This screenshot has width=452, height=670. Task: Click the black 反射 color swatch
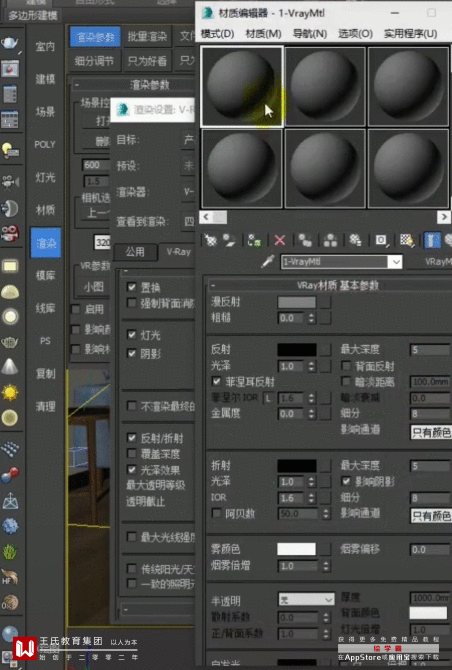pos(296,350)
